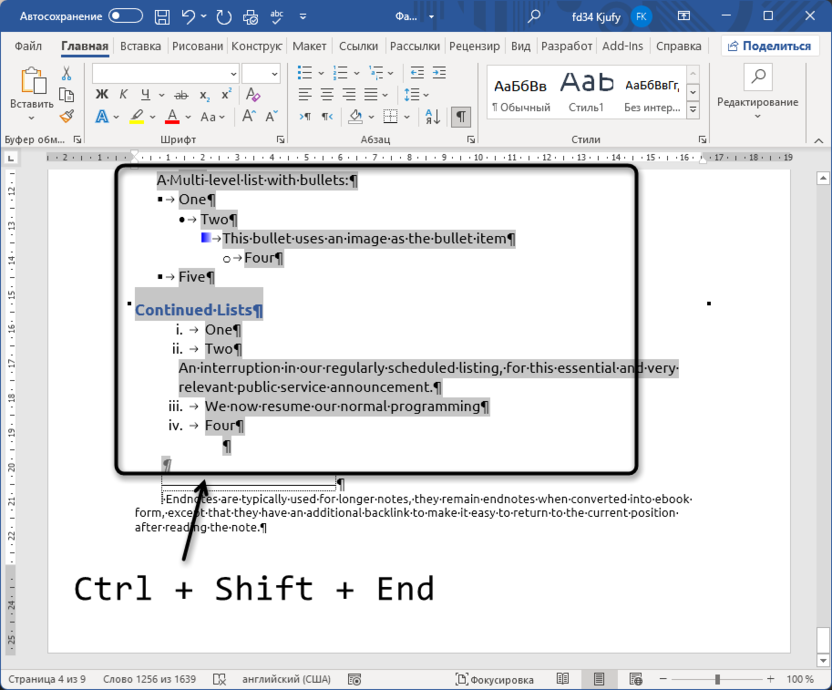
Task: Apply the red font color
Action: [x=172, y=116]
